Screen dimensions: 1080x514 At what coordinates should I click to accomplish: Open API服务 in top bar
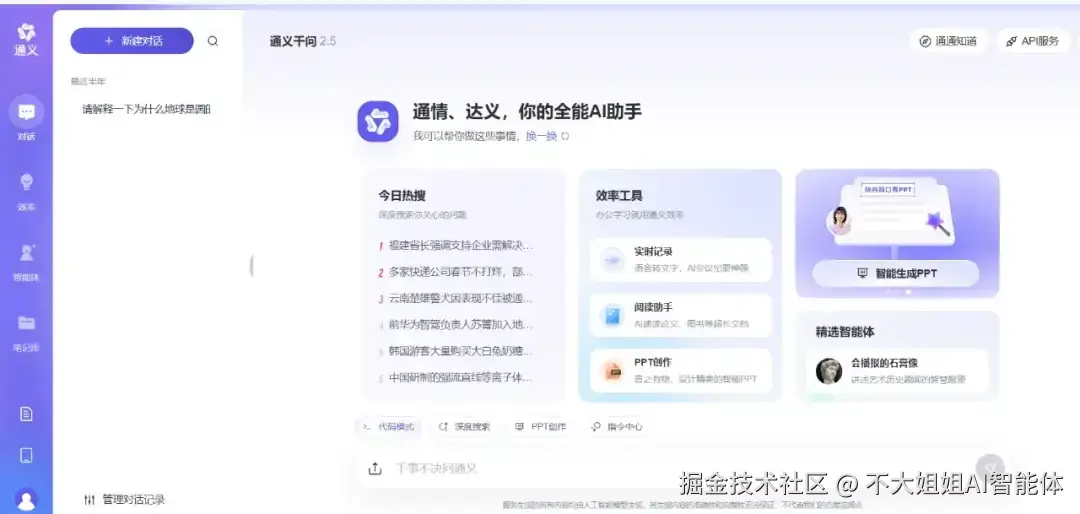coord(1032,41)
